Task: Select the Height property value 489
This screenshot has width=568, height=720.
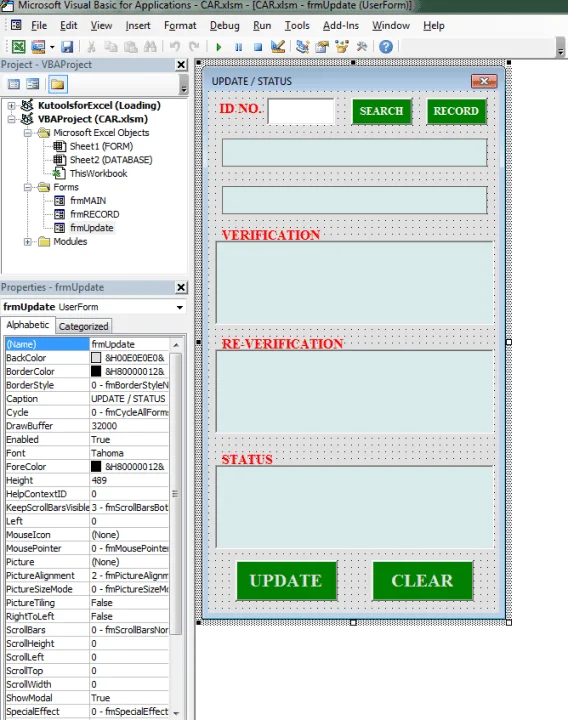Action: pos(129,480)
